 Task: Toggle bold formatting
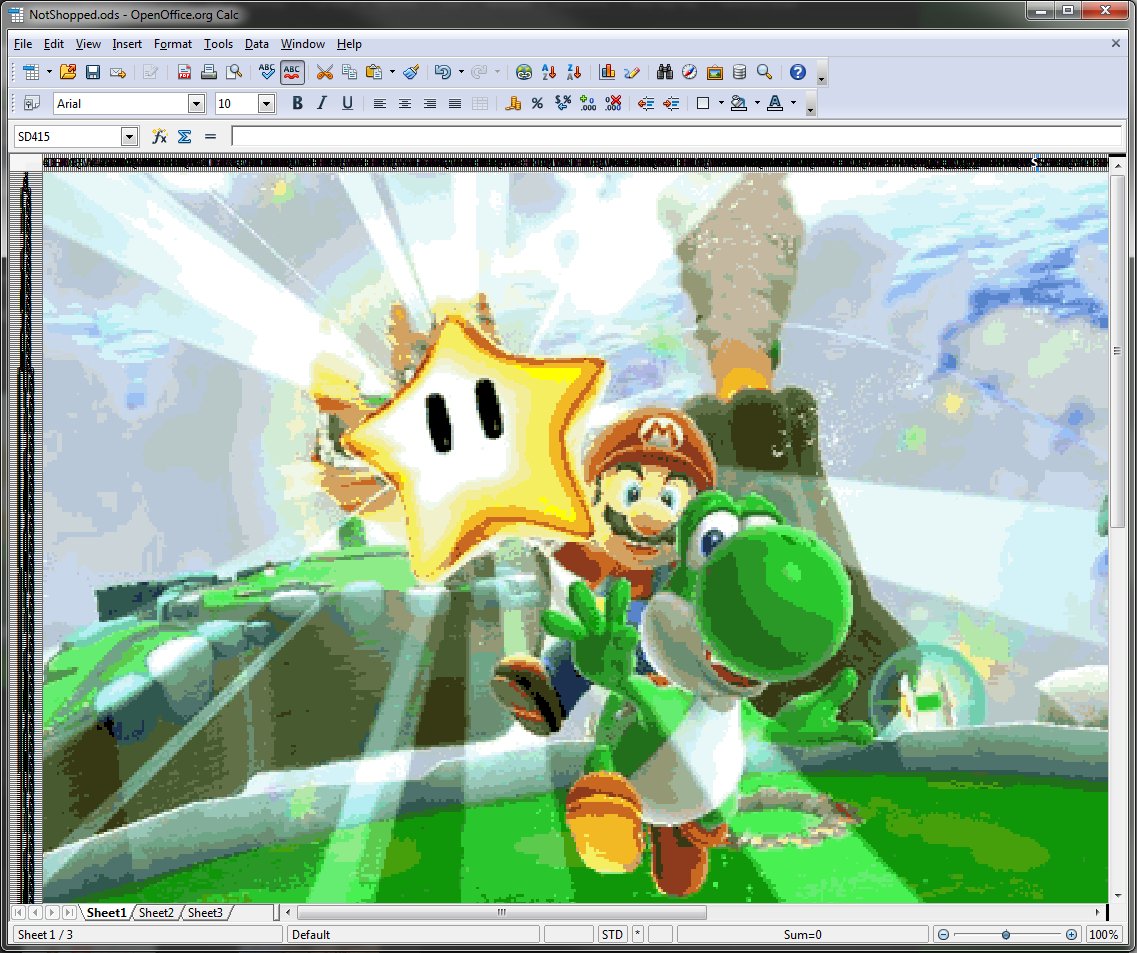297,103
